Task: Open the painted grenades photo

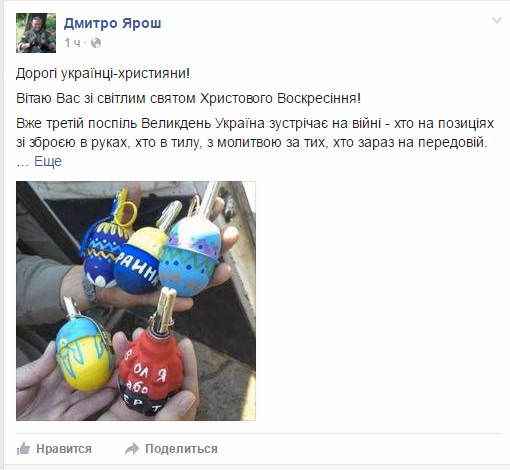Action: (x=136, y=301)
